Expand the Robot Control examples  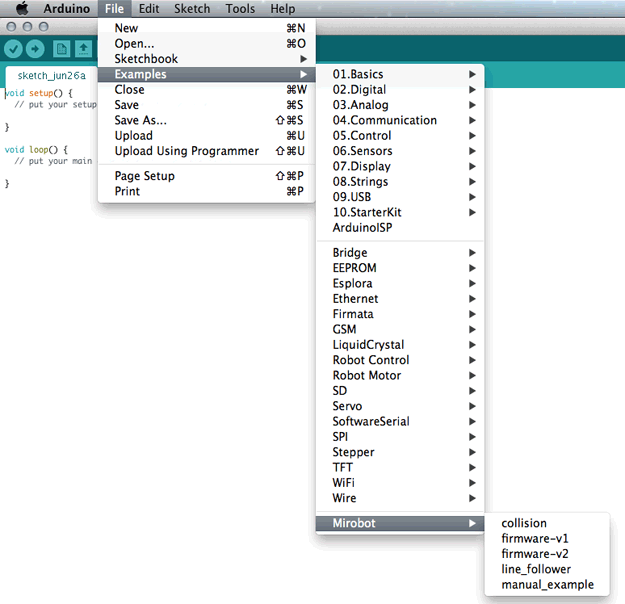click(x=400, y=360)
